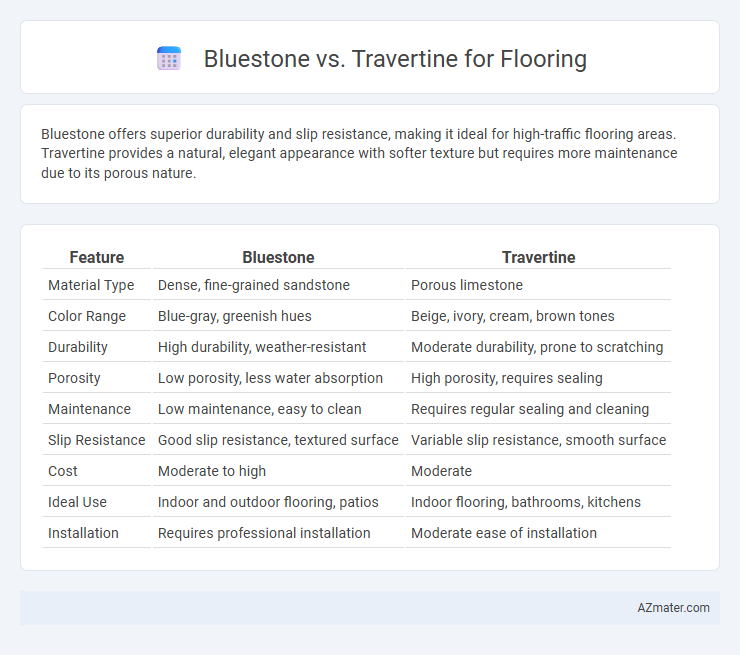Select the summary paragraph starting 'Bluestone offers superior durability'
740x655 pixels.
(359, 153)
